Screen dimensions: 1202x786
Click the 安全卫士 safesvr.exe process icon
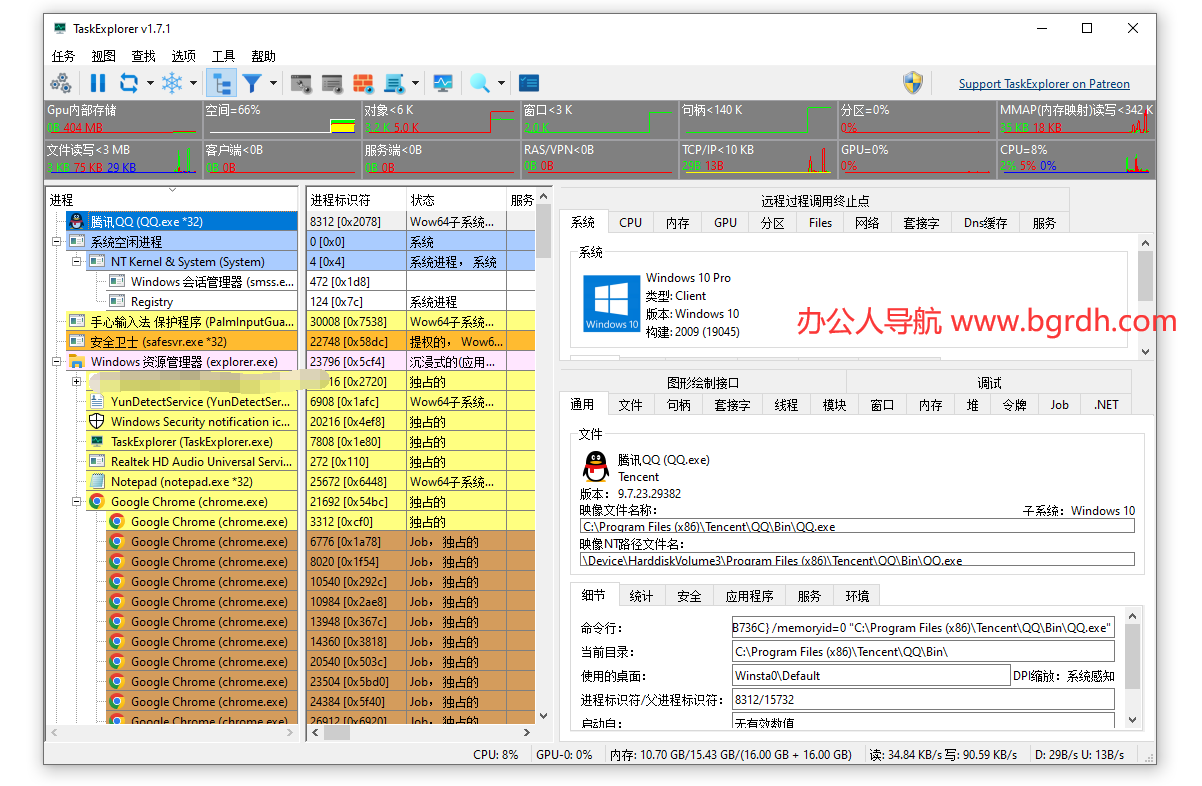point(77,341)
